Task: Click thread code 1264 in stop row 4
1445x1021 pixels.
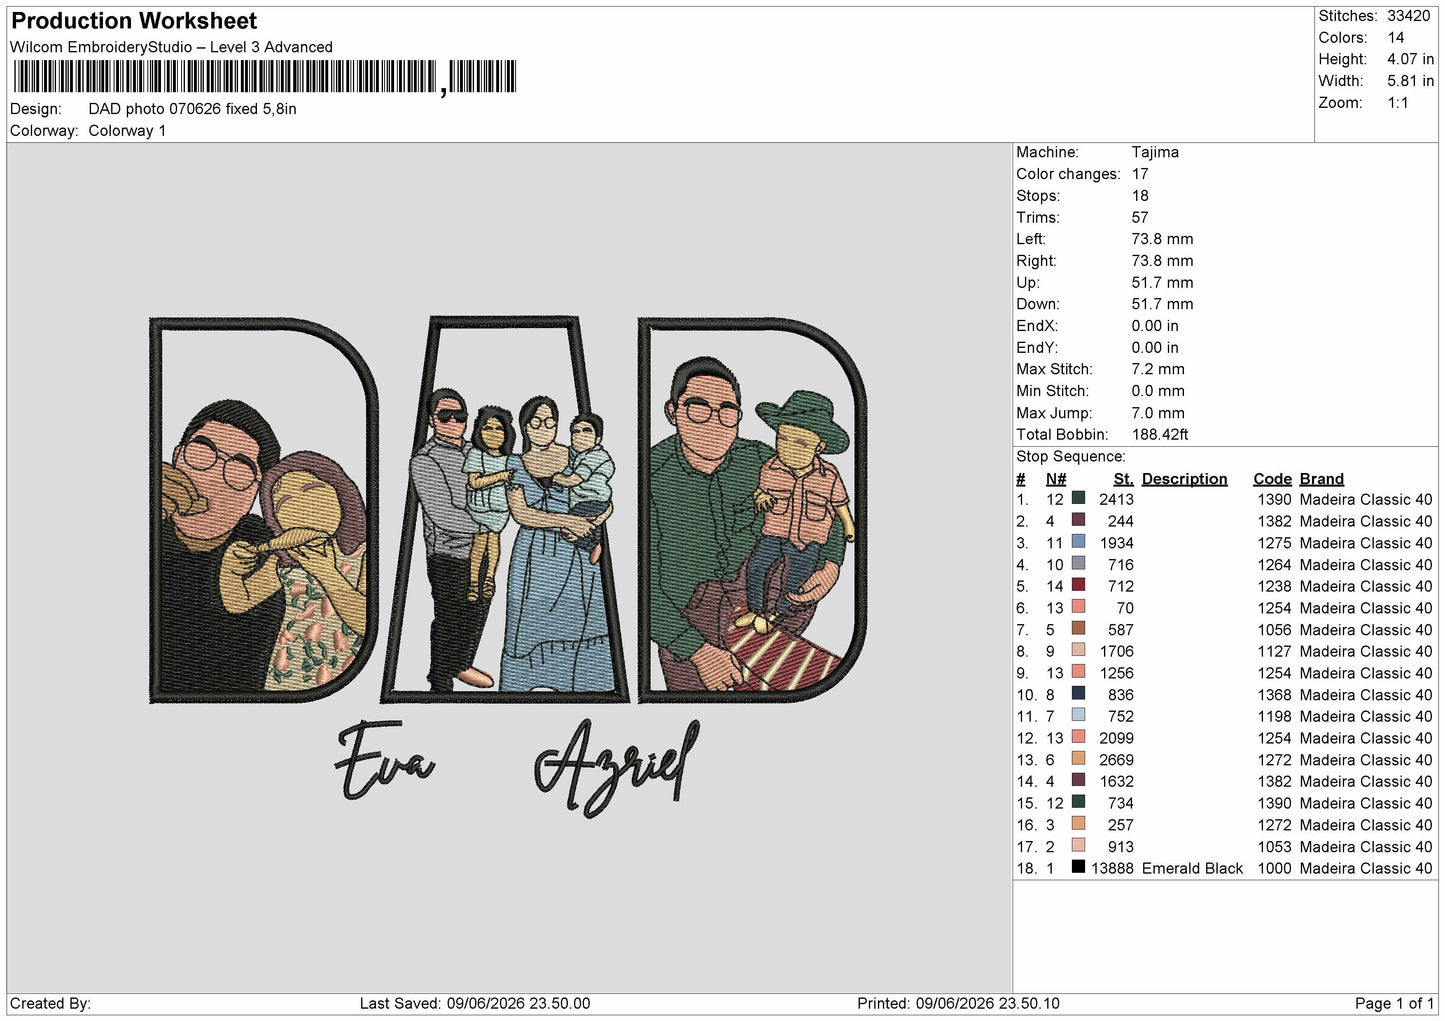Action: [1274, 565]
